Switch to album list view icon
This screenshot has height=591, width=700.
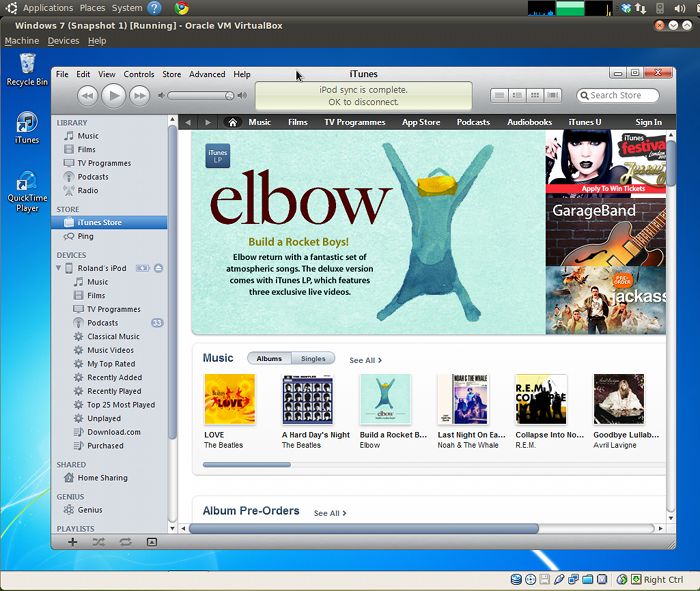coord(517,95)
